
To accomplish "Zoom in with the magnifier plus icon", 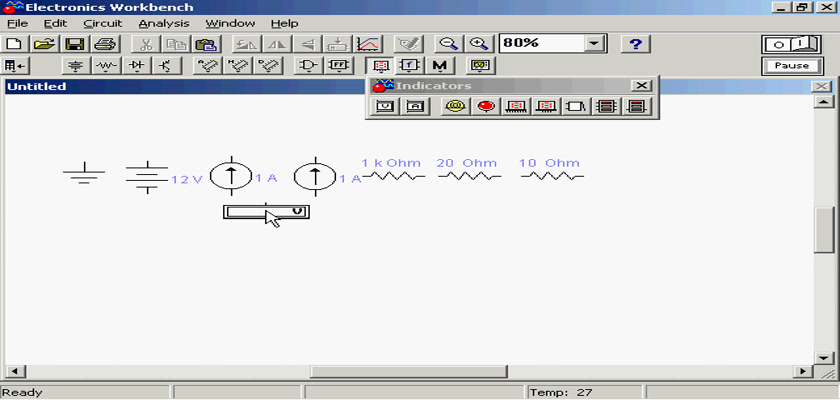I will point(478,44).
